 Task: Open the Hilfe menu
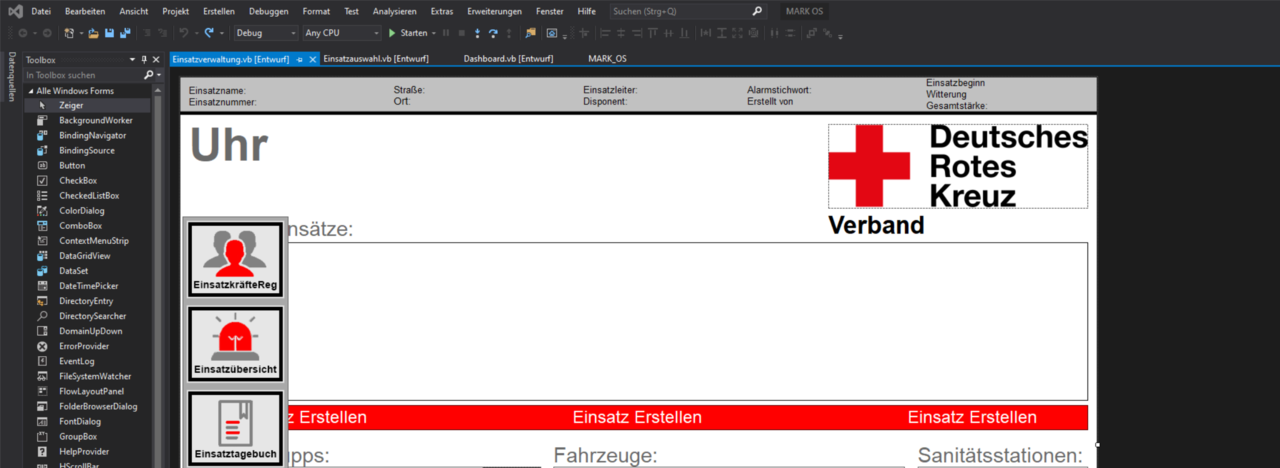pyautogui.click(x=587, y=11)
